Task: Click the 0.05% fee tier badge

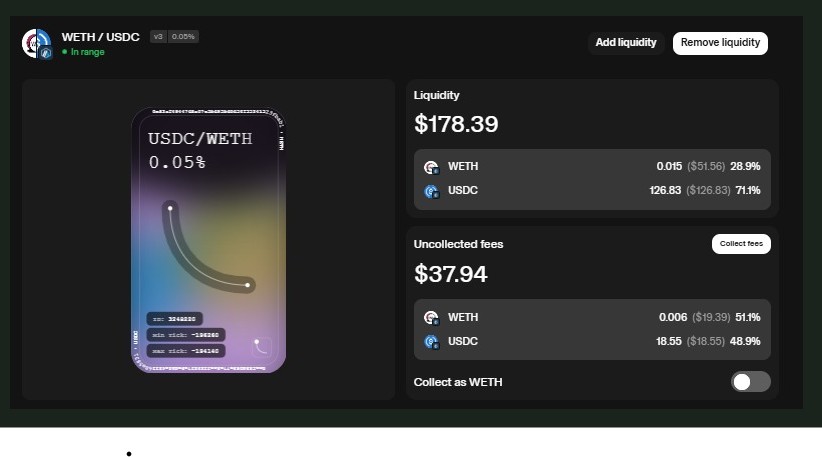Action: (183, 37)
